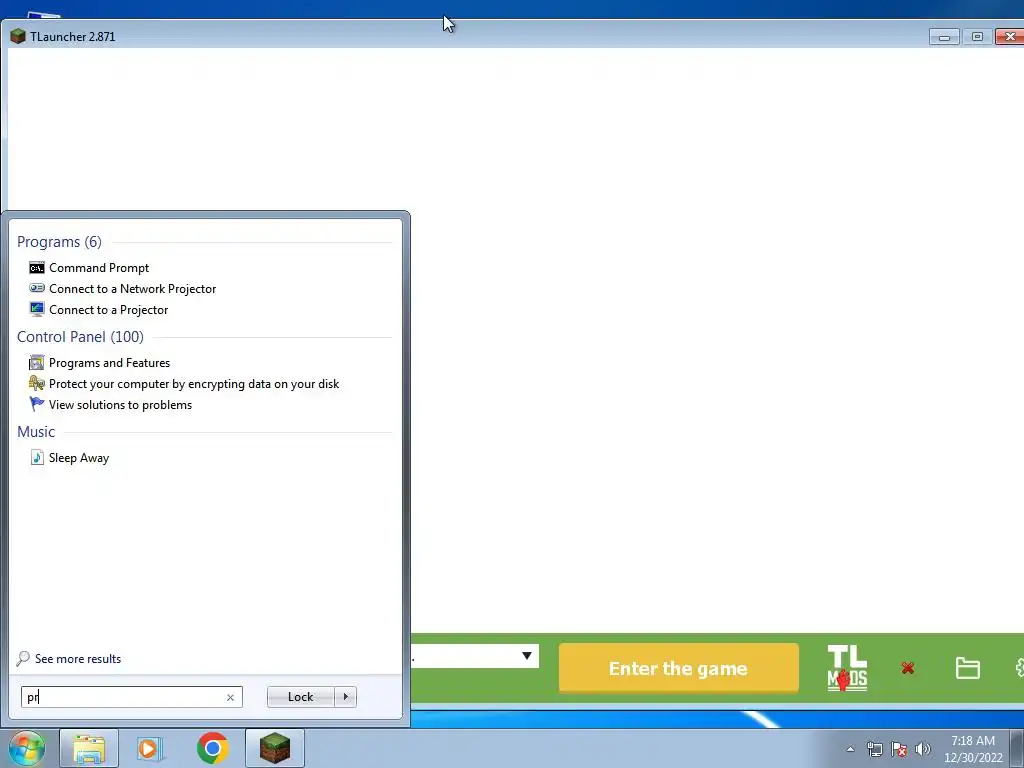This screenshot has width=1024, height=768.
Task: Click See more results
Action: pos(69,658)
